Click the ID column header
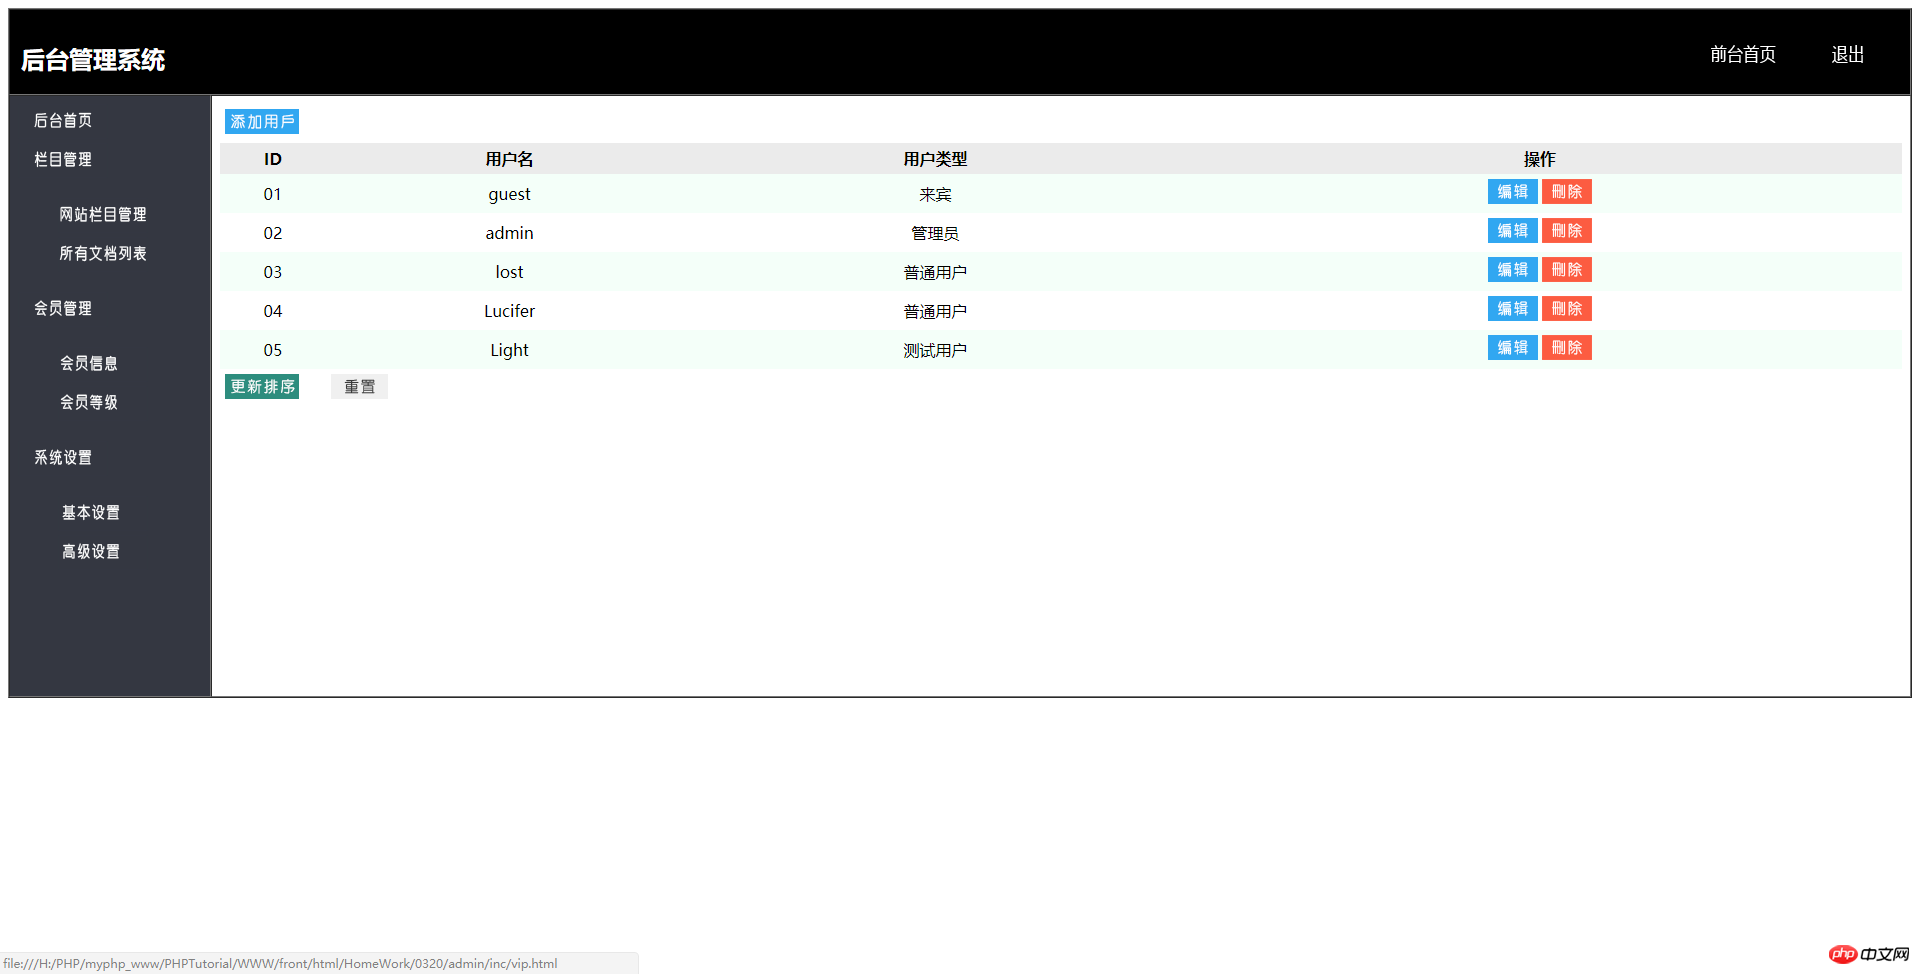Viewport: 1920px width, 974px height. pos(273,159)
